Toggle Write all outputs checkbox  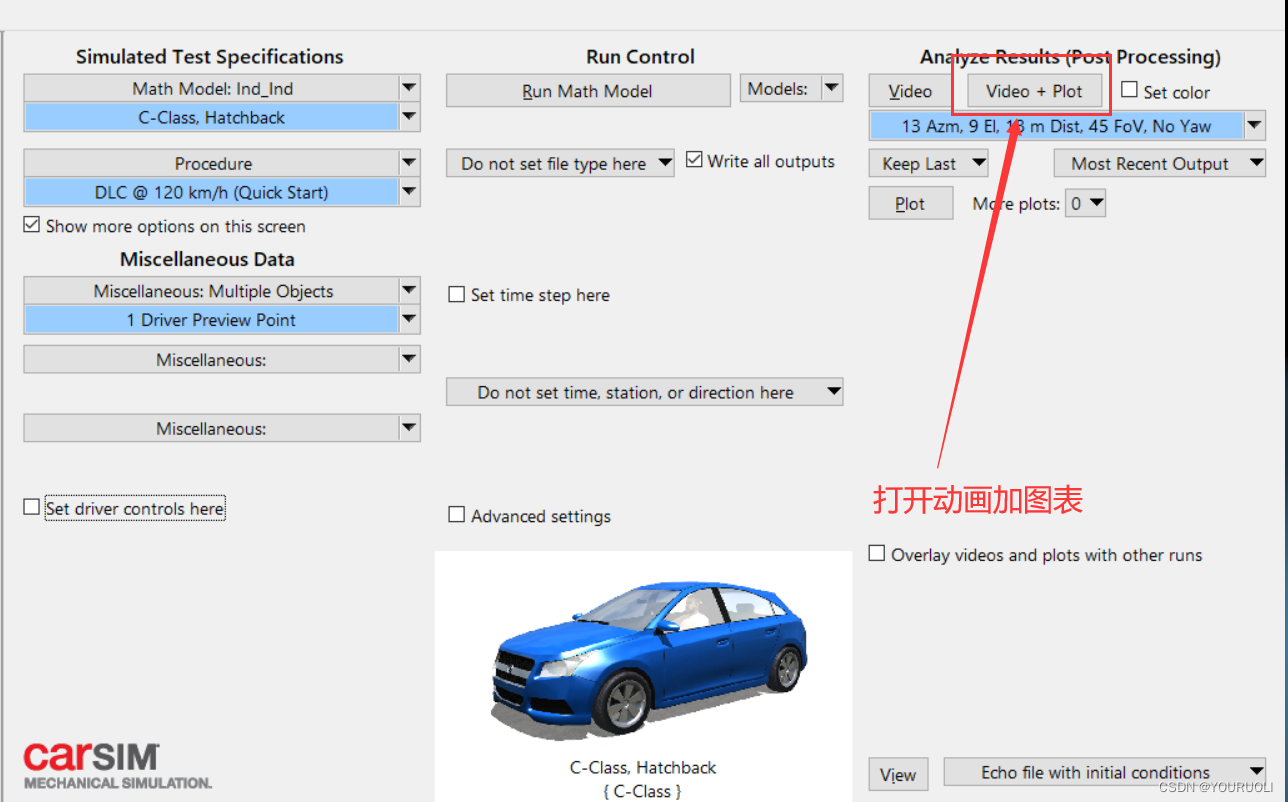pyautogui.click(x=695, y=159)
